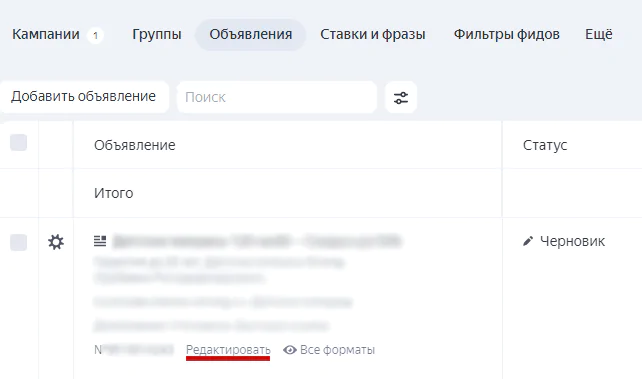Switch to the Группы tab
Screen dimensions: 642x379
[x=157, y=34]
